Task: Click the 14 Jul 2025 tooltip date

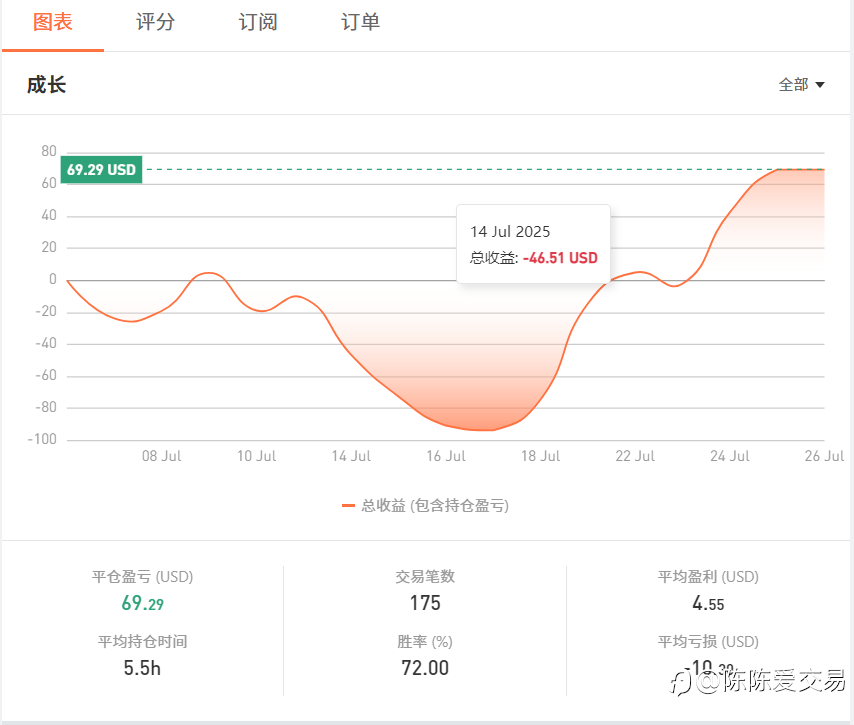Action: pos(510,231)
